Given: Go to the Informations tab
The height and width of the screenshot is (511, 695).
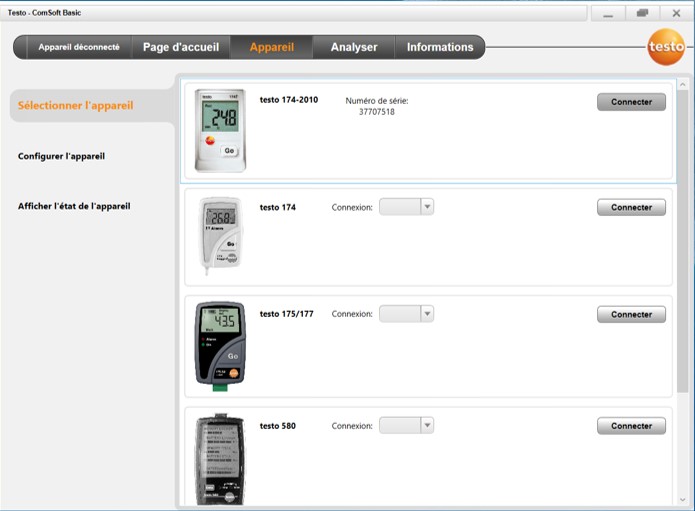Looking at the screenshot, I should tap(440, 47).
